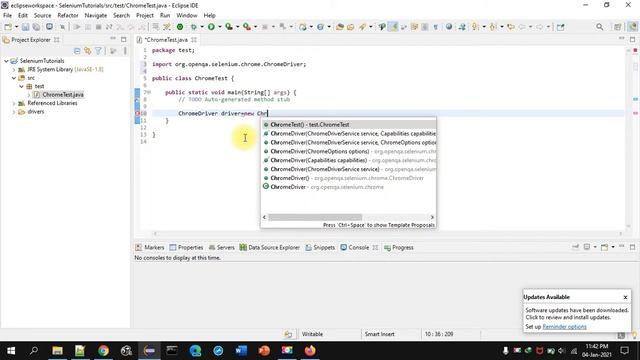Open Project Explorer view menu dots

pos(125,51)
